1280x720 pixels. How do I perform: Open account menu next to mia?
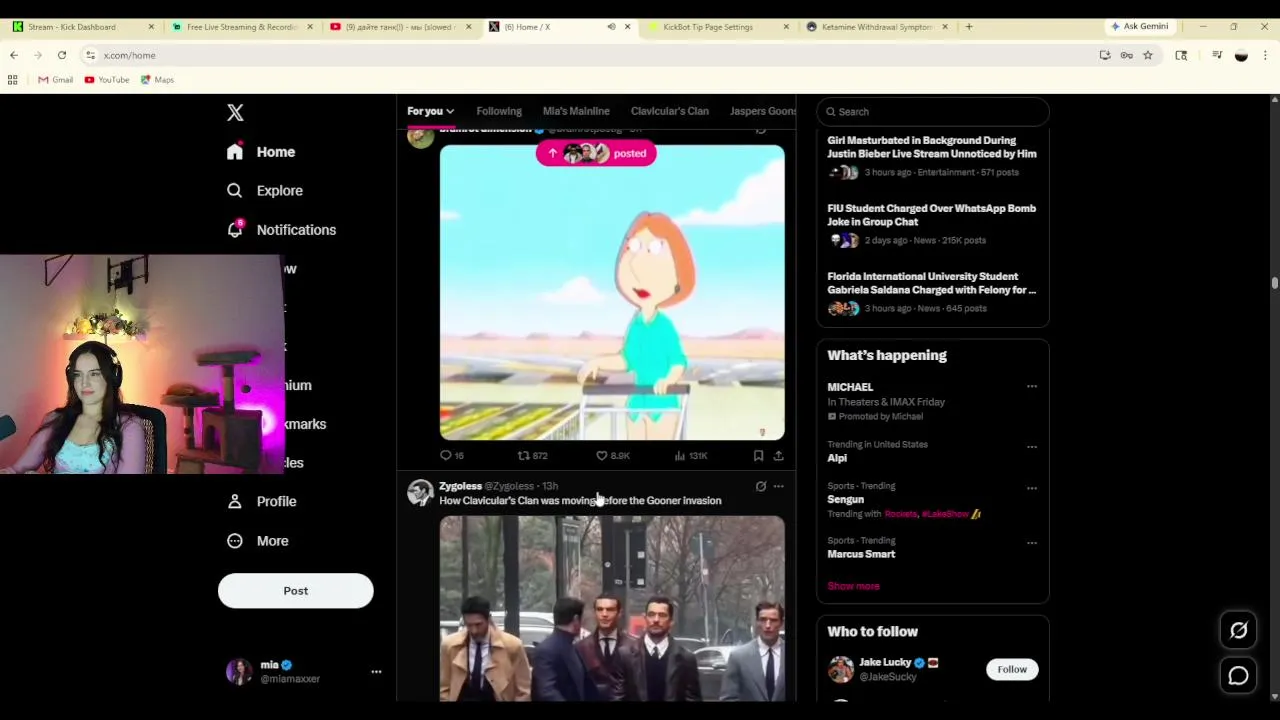coord(376,672)
